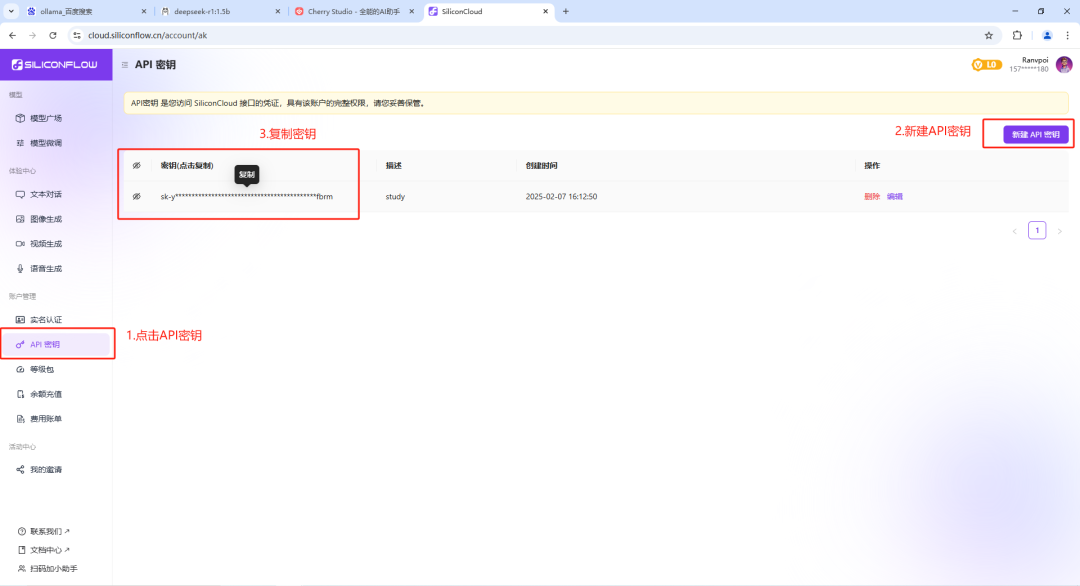Screen dimensions: 1080x586
Task: Click creation time 2025-02-07 16:12:50
Action: (561, 196)
